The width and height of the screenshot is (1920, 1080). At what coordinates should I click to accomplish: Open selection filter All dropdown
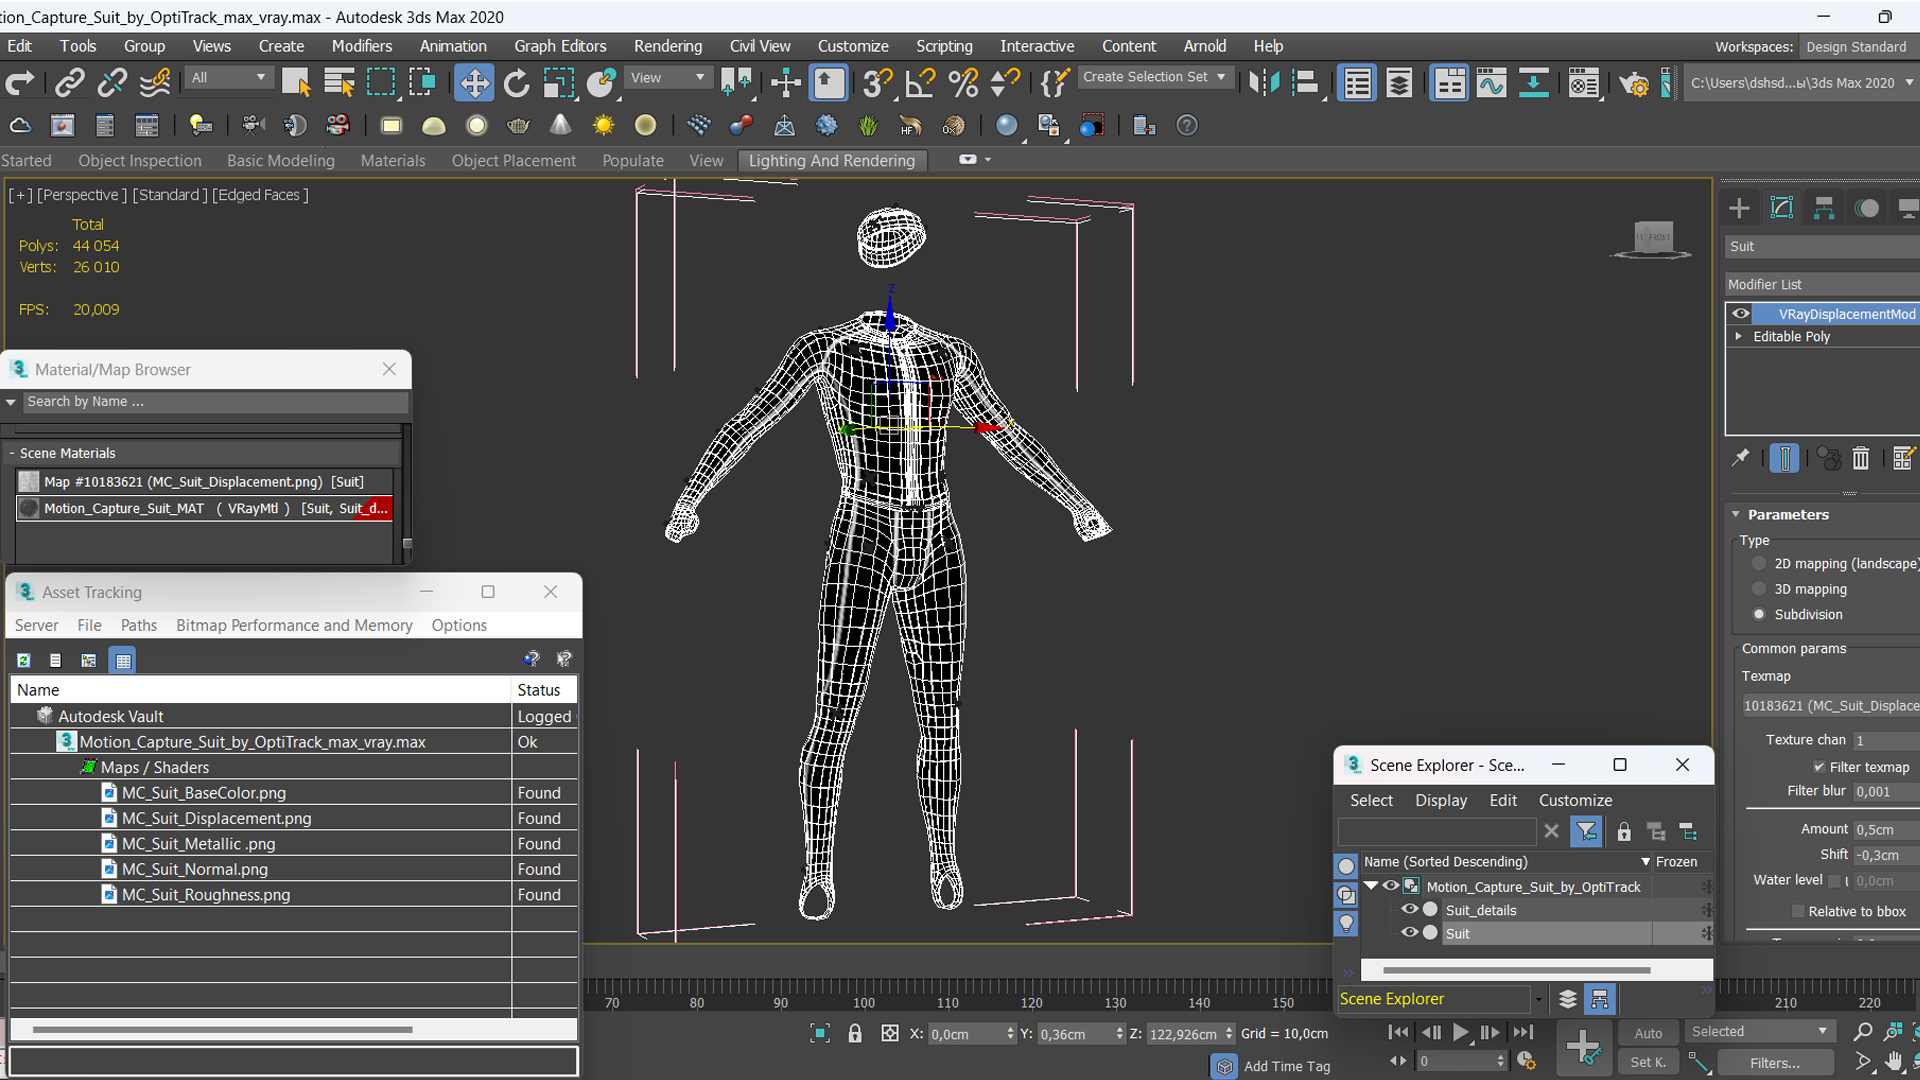pos(228,77)
